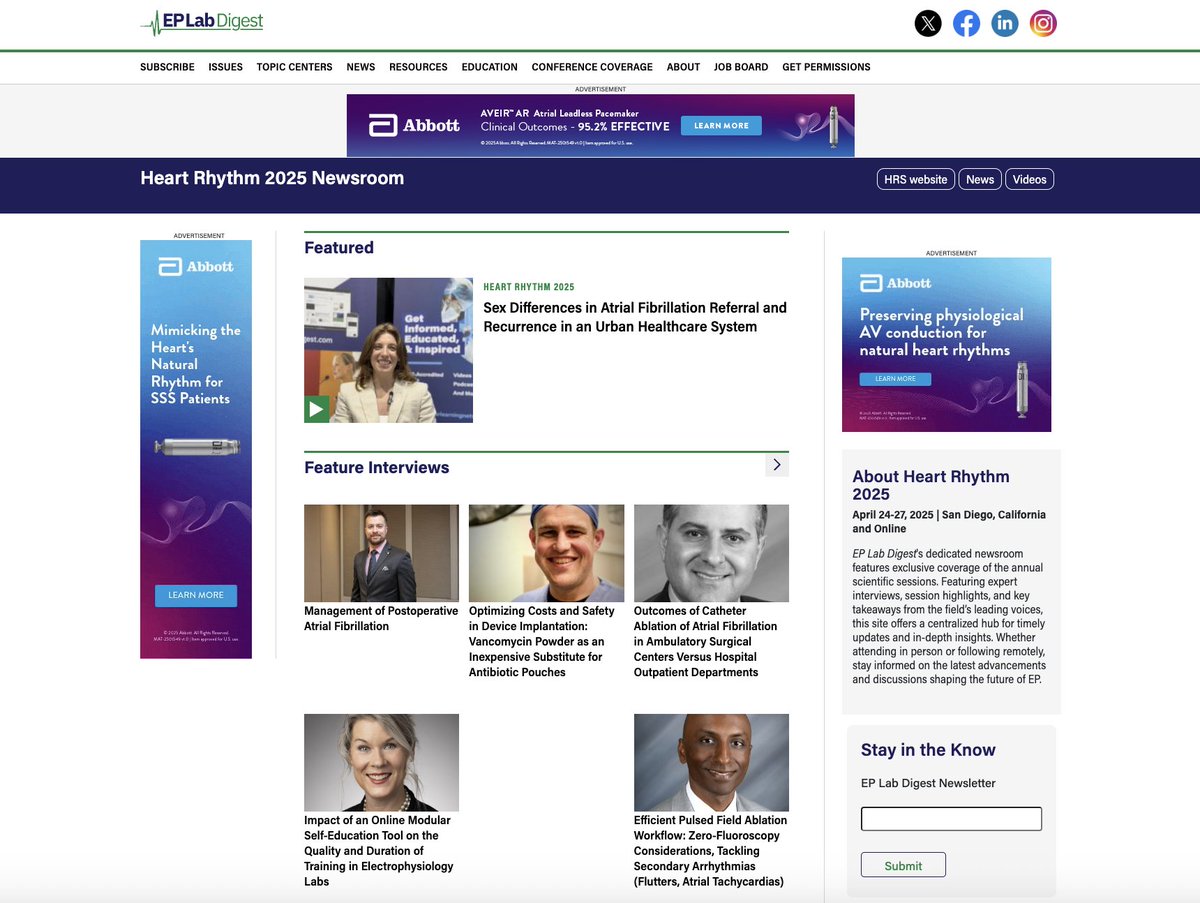
Task: Focus the EP Lab Digest Newsletter email field
Action: [951, 819]
